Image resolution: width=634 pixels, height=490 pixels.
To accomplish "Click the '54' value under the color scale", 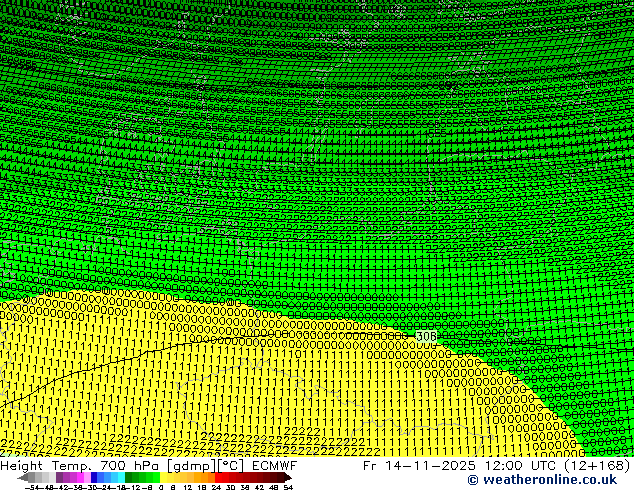I will [x=288, y=487].
